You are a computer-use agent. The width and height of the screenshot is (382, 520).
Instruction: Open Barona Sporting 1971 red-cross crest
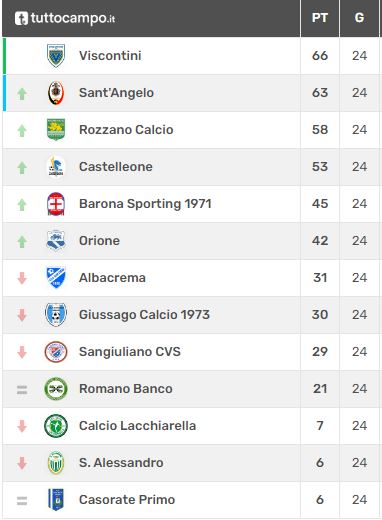(x=56, y=204)
